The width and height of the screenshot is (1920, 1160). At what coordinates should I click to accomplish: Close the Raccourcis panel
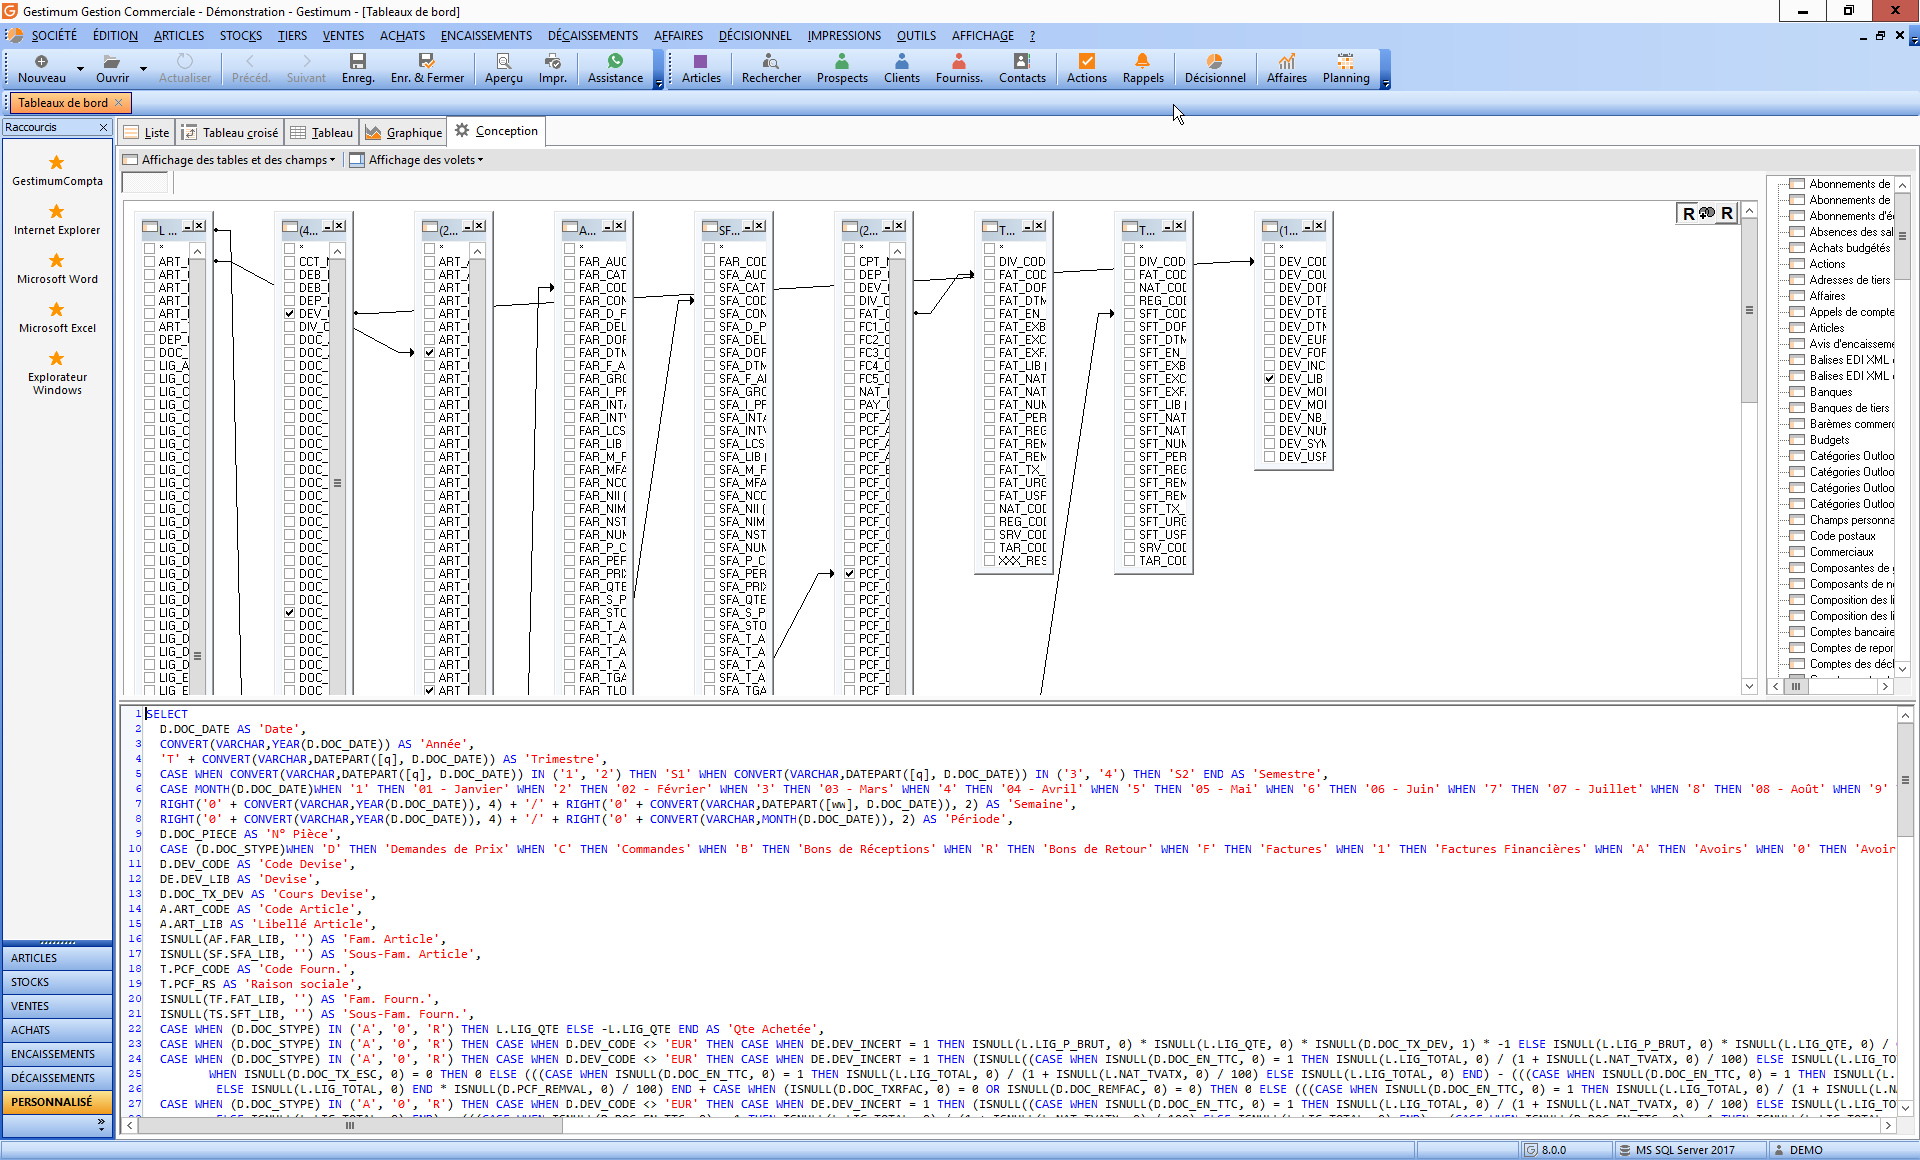point(103,127)
